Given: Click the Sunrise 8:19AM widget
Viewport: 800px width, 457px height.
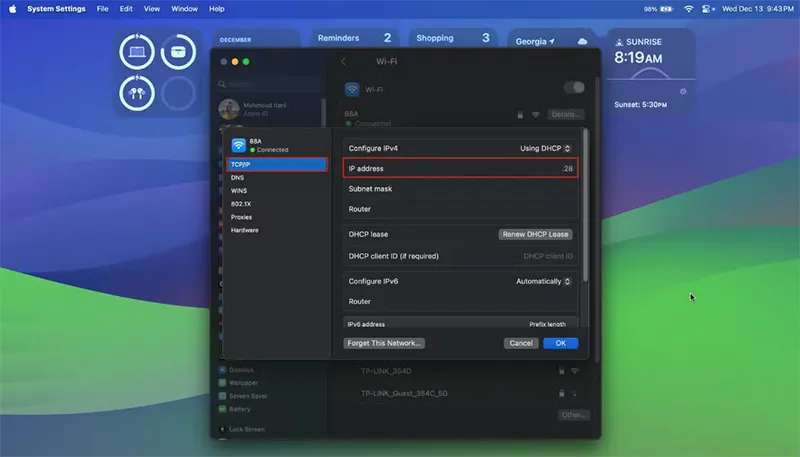Looking at the screenshot, I should click(x=651, y=71).
